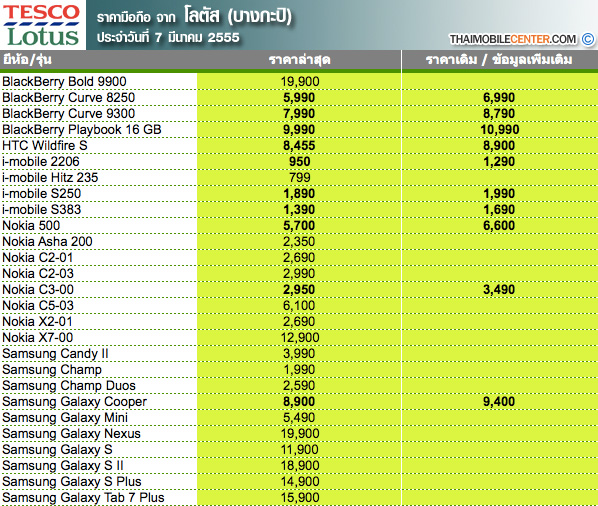Click the HTC Wildfire S model name
The image size is (598, 506).
tap(45, 145)
